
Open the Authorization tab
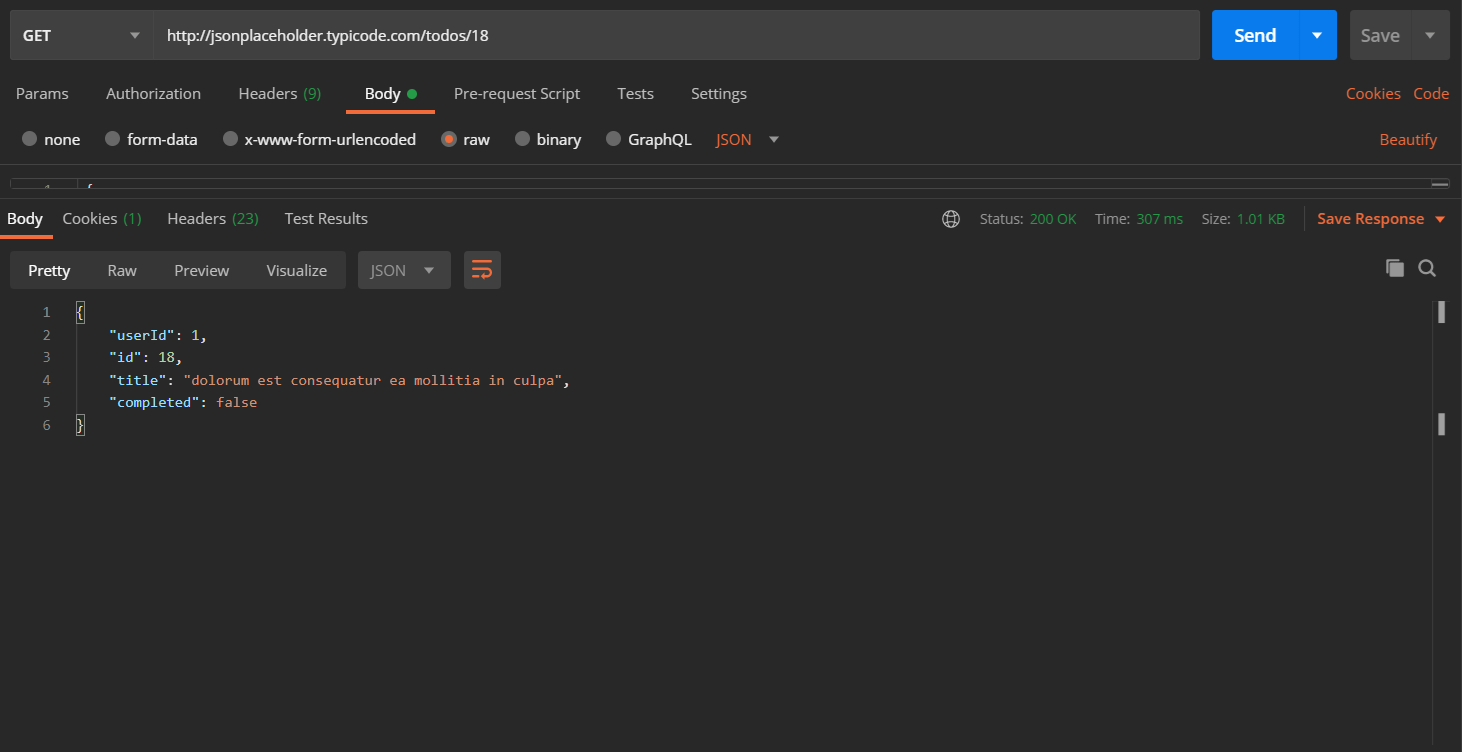tap(153, 93)
